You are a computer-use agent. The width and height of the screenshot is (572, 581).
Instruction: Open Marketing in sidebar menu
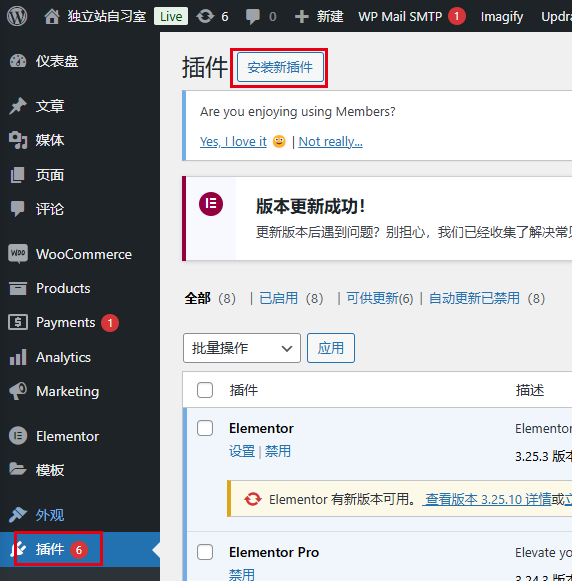[68, 391]
